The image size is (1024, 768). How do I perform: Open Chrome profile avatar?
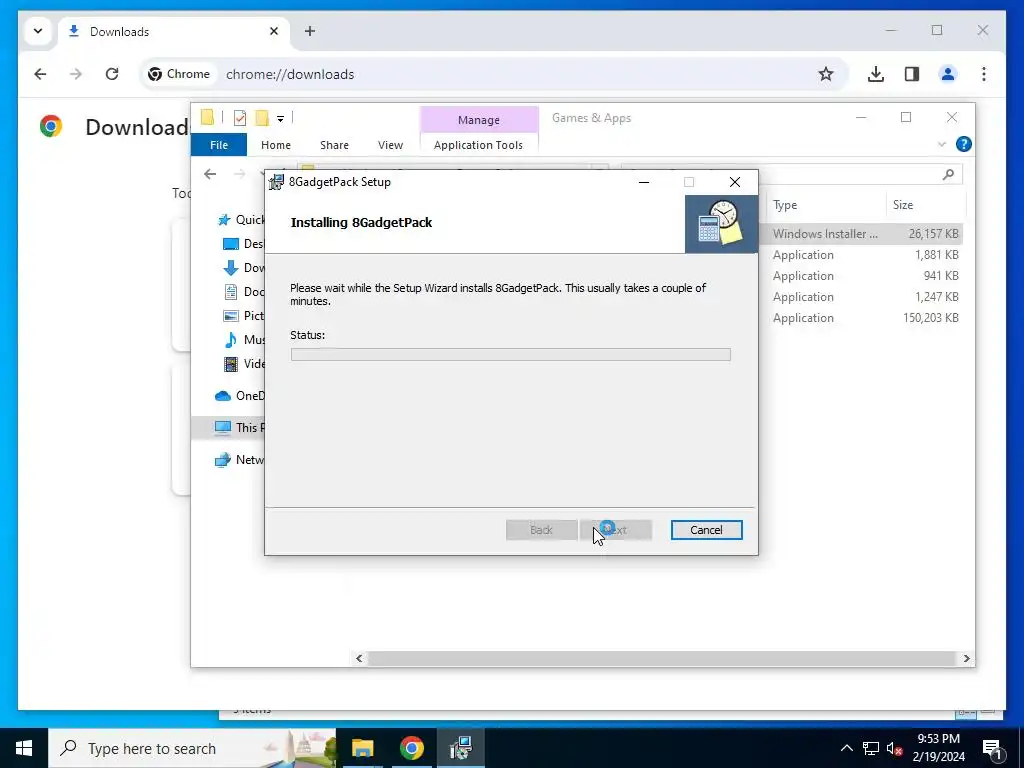pos(948,74)
